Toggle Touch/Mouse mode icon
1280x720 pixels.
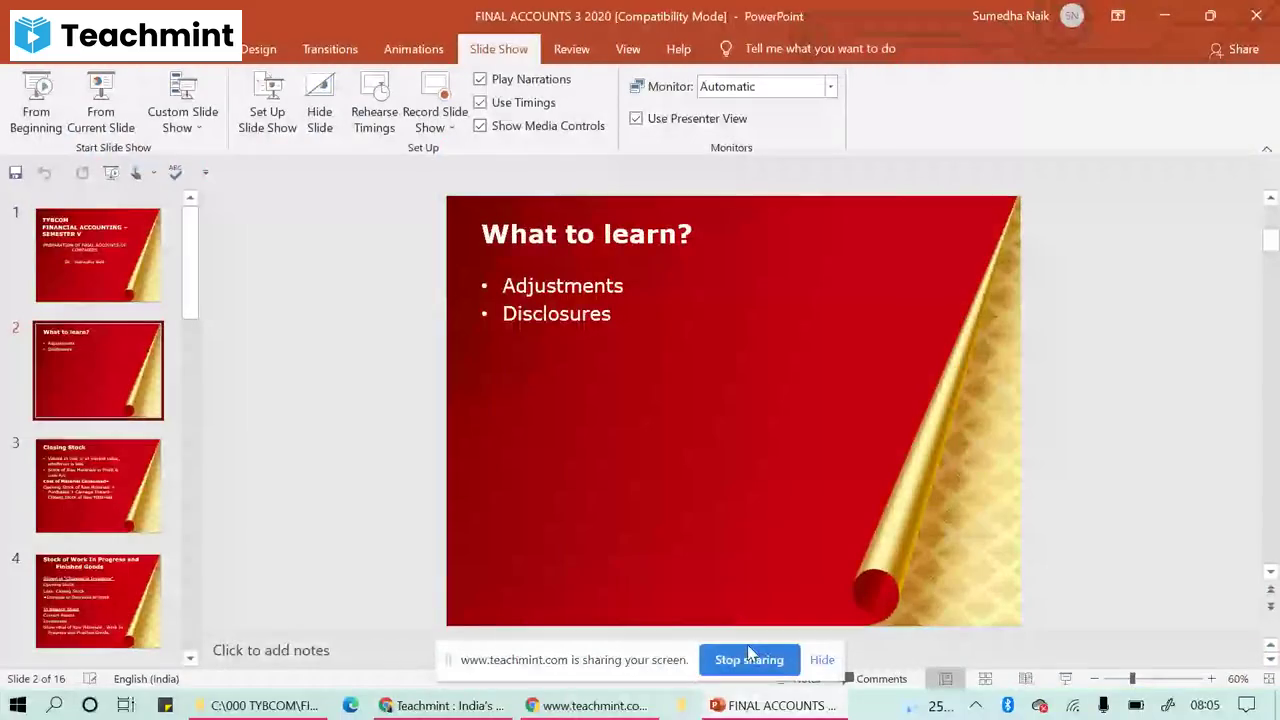click(137, 173)
